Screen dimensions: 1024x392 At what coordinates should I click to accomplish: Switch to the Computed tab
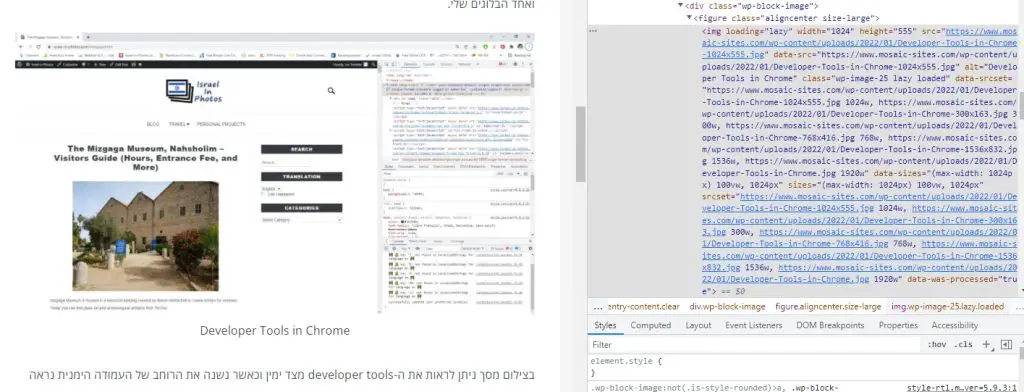pyautogui.click(x=650, y=325)
